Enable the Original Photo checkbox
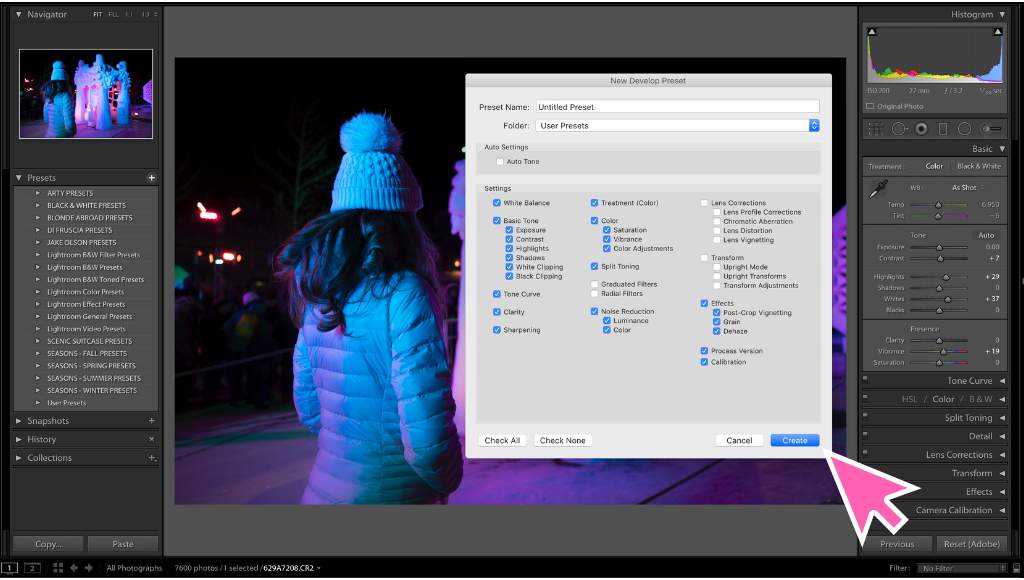Image resolution: width=1024 pixels, height=580 pixels. coord(870,106)
